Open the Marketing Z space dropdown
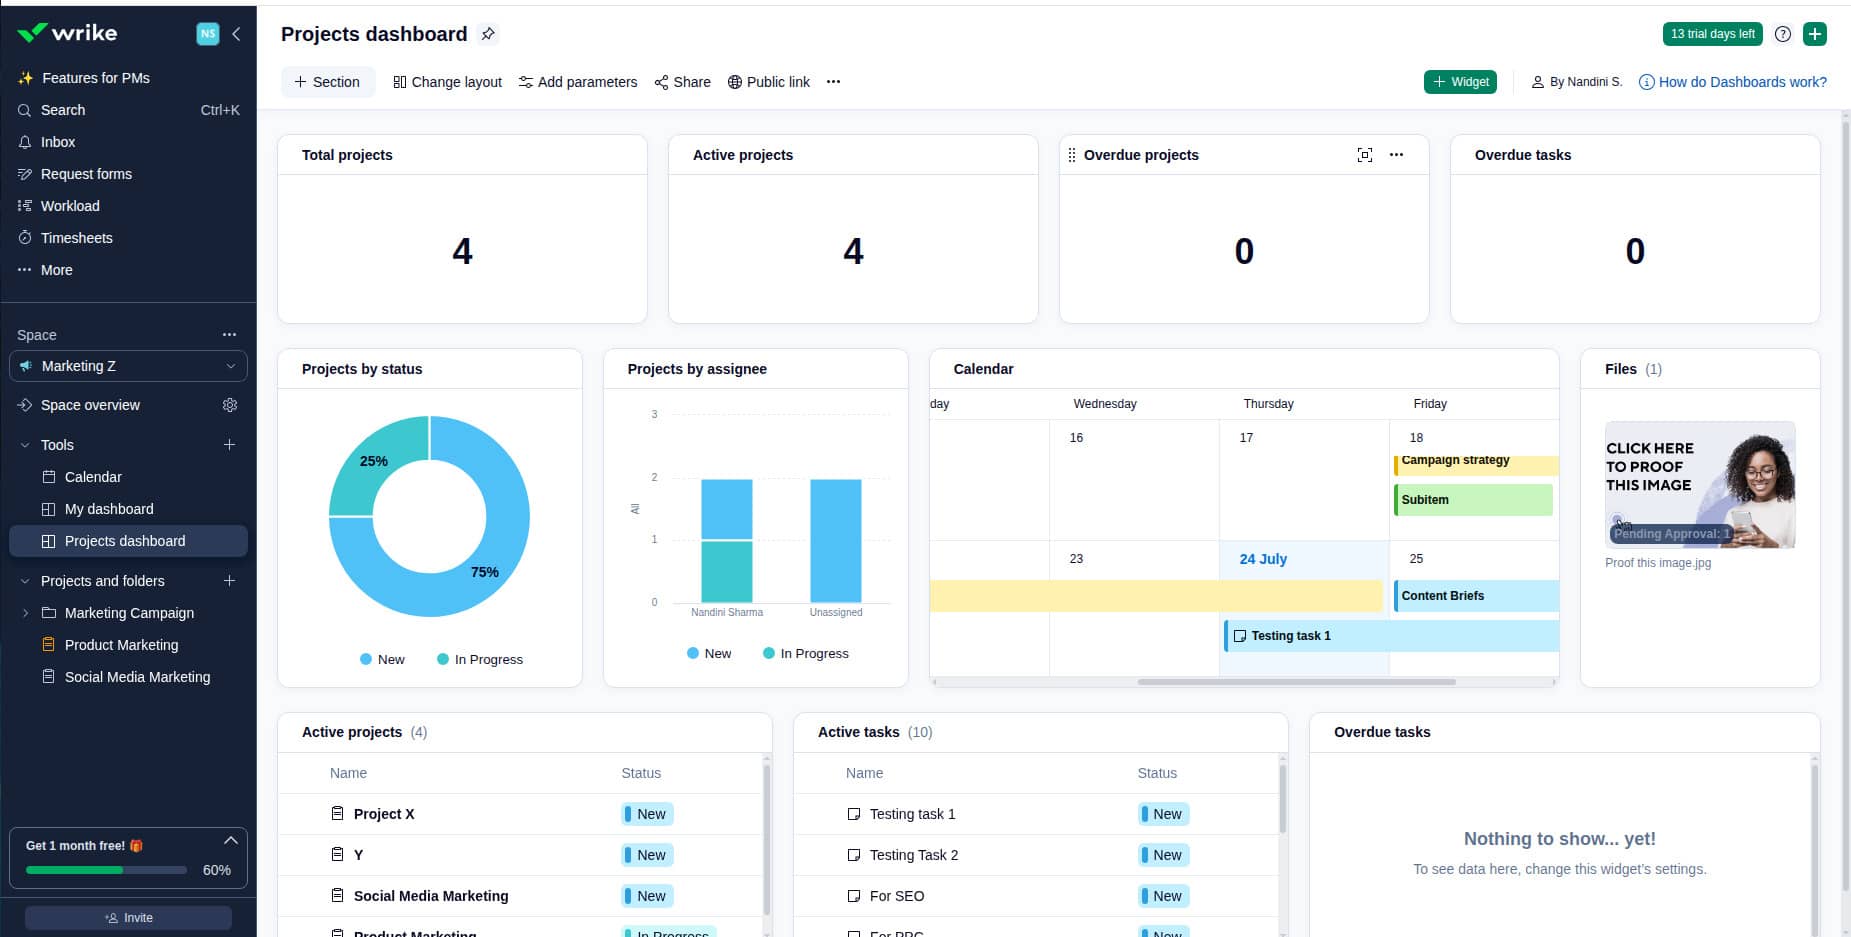 click(229, 366)
